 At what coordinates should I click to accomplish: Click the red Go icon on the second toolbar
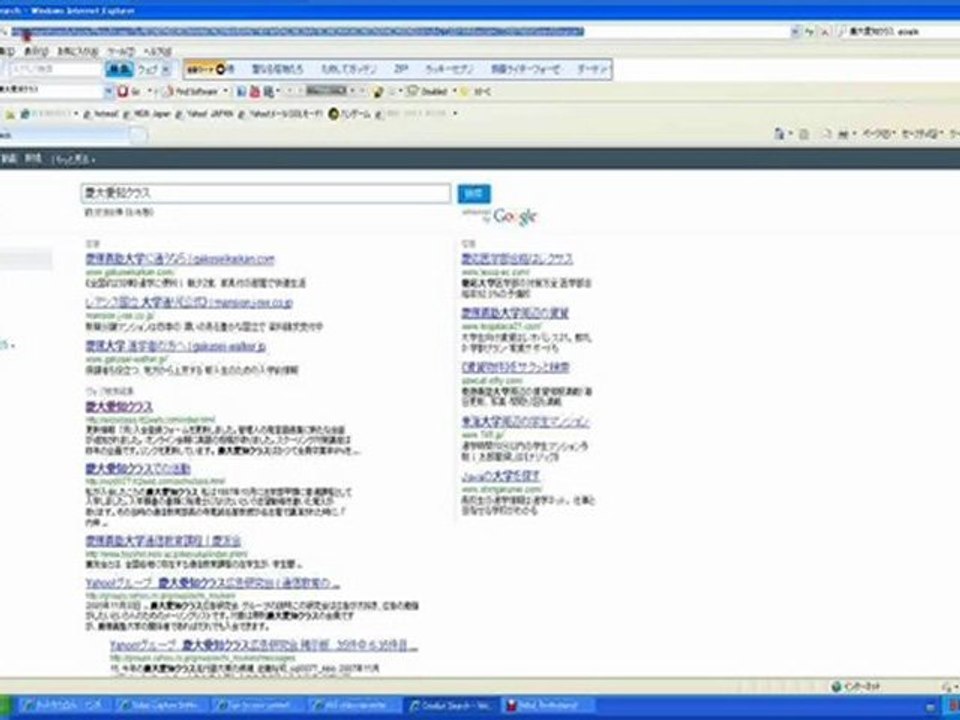(123, 92)
